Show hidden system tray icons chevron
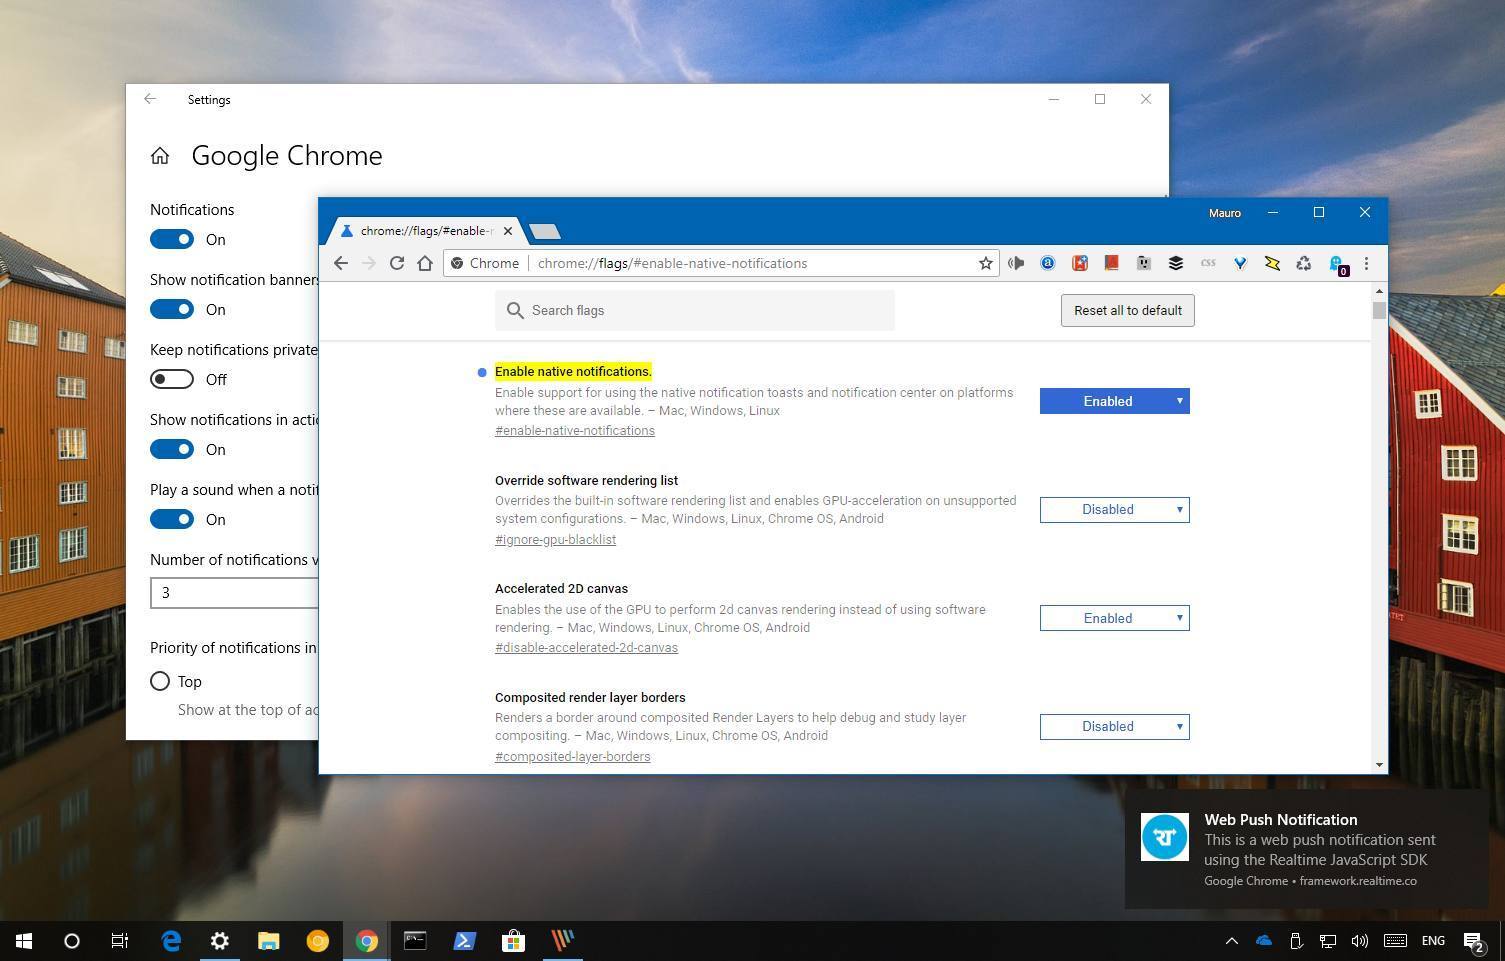 click(x=1232, y=941)
